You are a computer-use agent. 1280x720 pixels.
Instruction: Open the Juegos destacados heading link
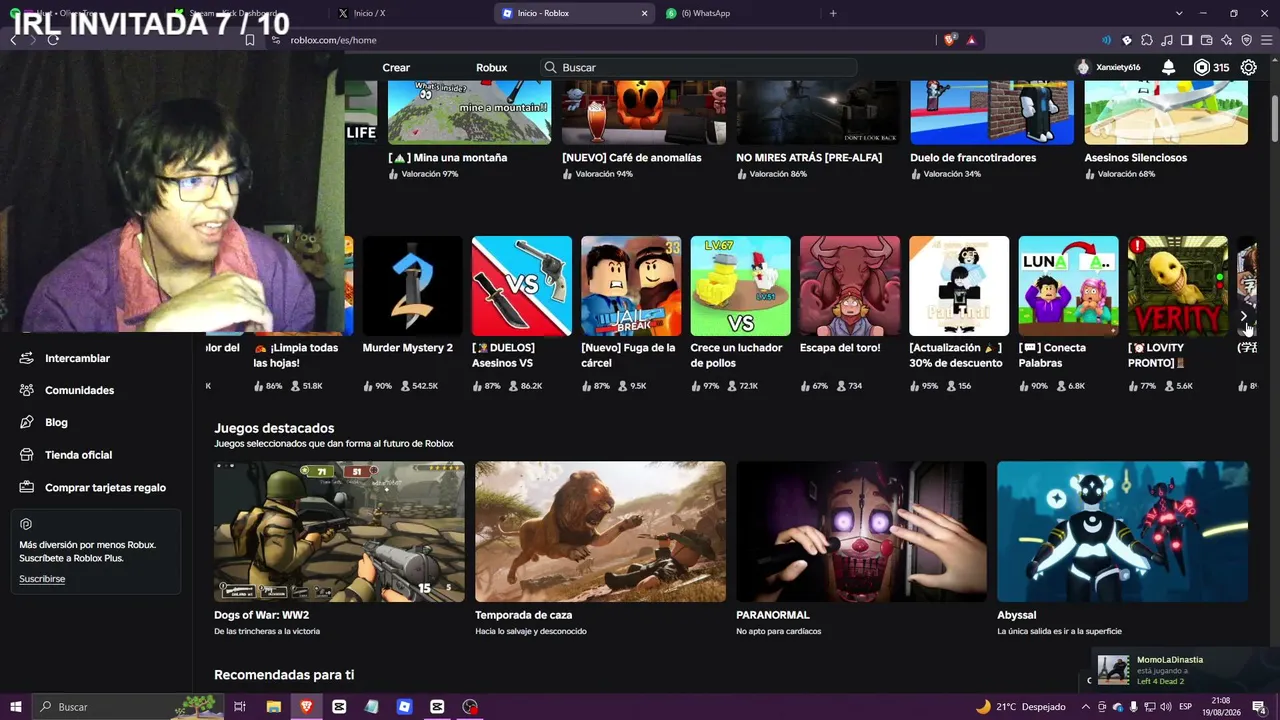tap(274, 428)
